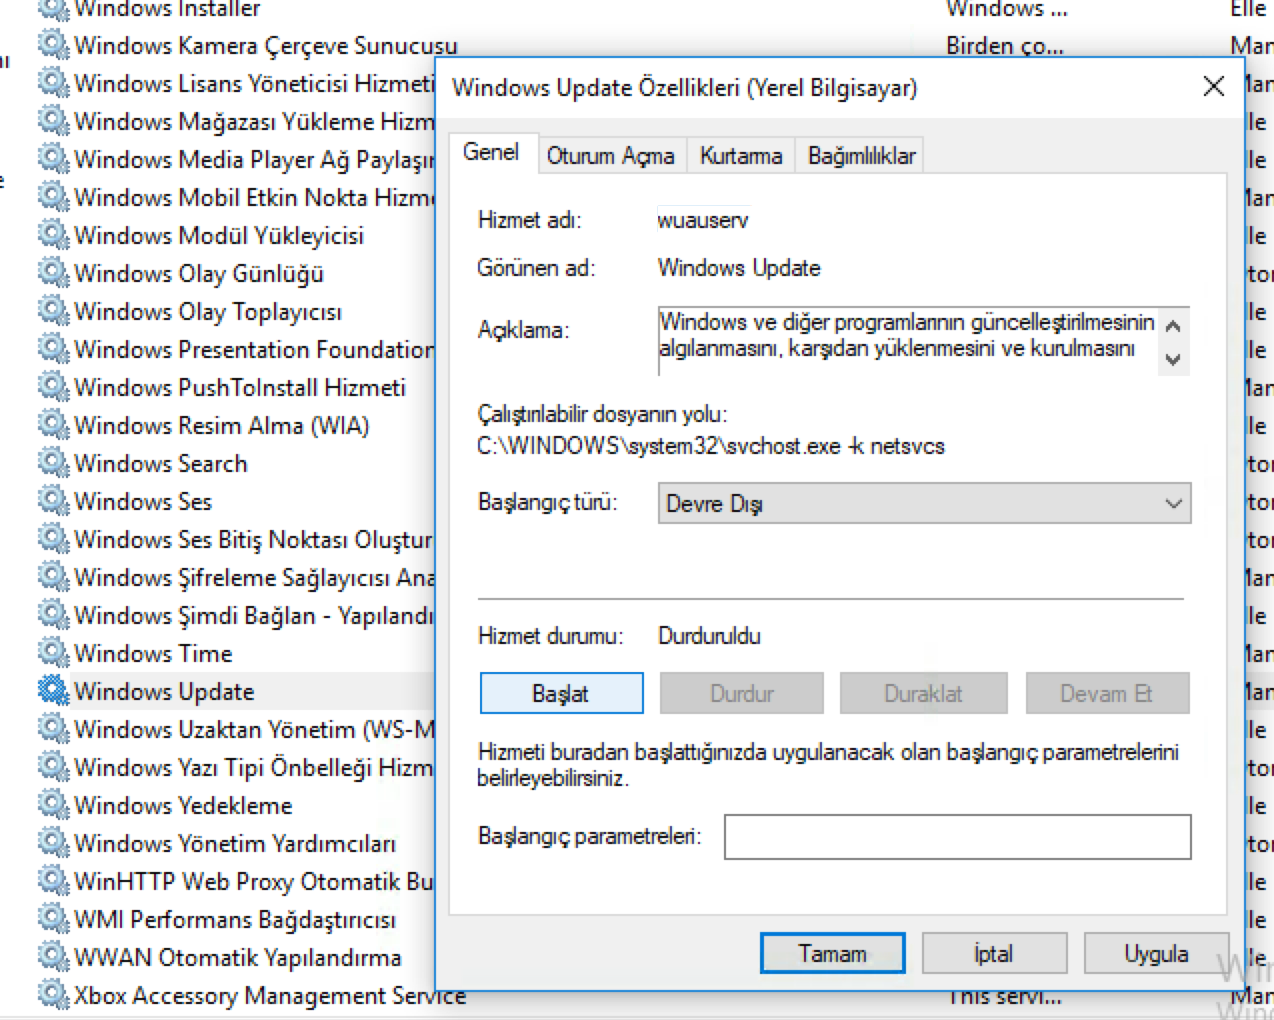Click gear icon for WinHTTP Web Proxy

click(x=53, y=881)
